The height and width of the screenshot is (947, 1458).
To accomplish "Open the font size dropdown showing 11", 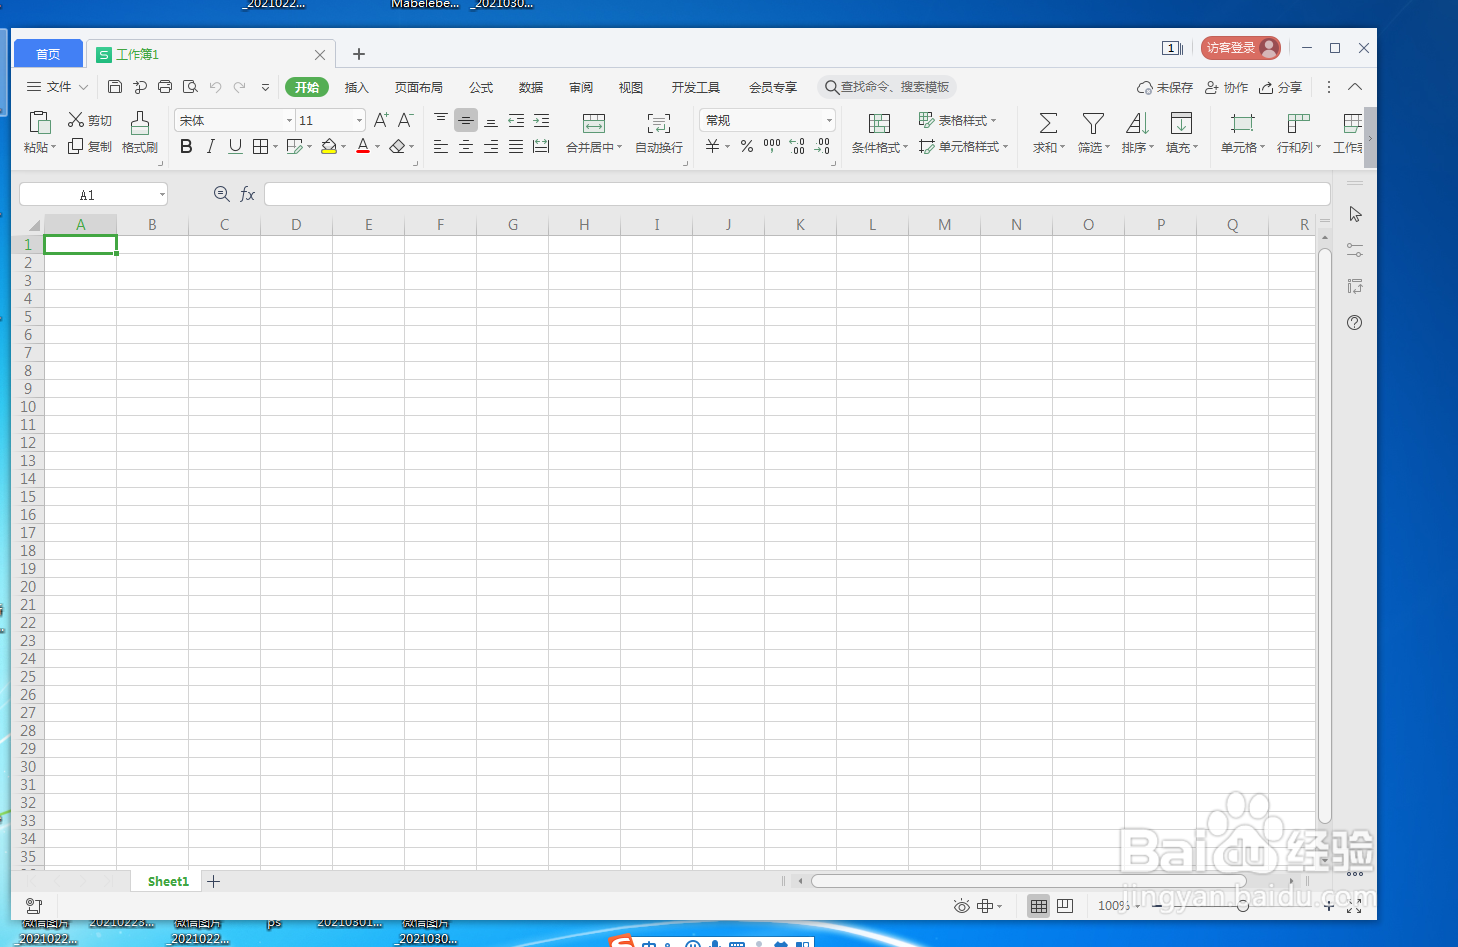I will point(359,120).
